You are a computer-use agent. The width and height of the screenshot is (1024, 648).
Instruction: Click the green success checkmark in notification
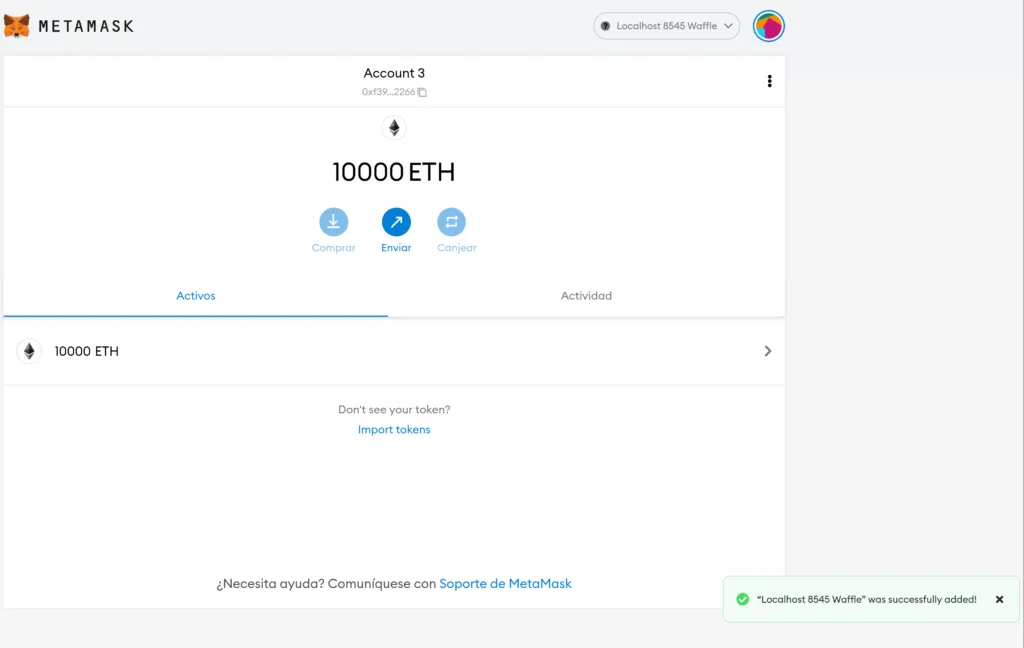[742, 599]
